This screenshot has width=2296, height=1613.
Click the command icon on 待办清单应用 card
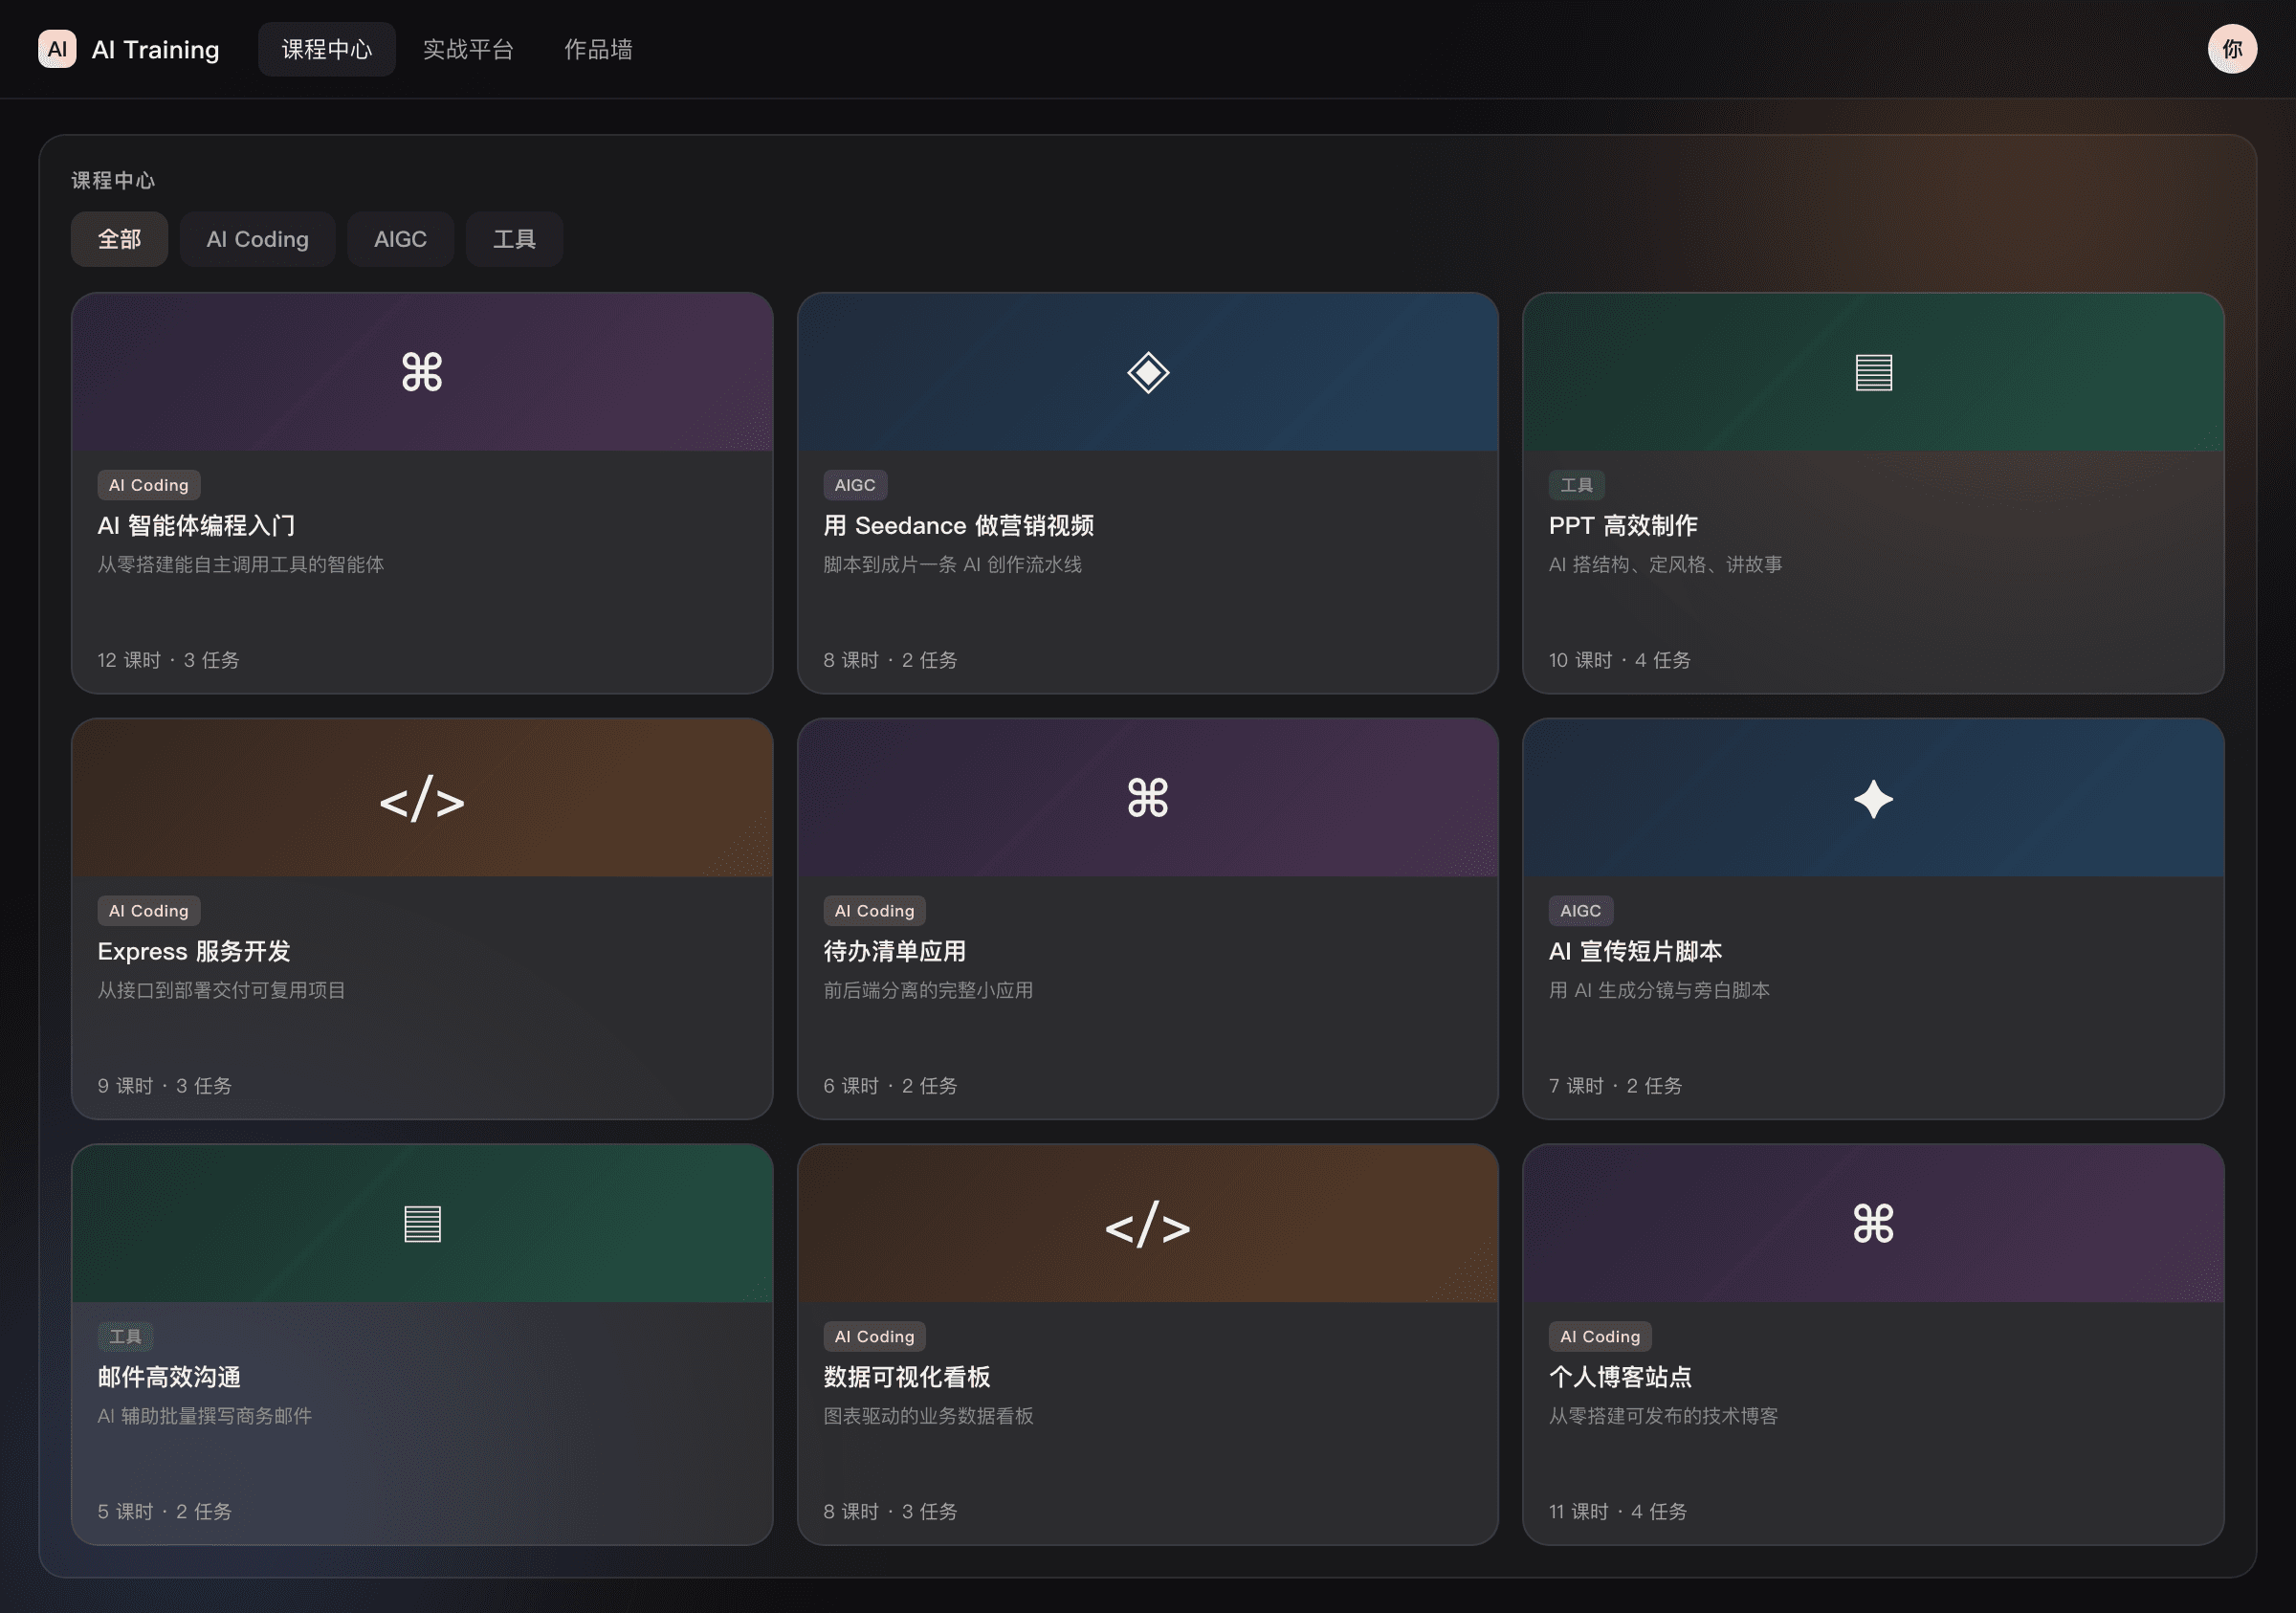[1148, 798]
